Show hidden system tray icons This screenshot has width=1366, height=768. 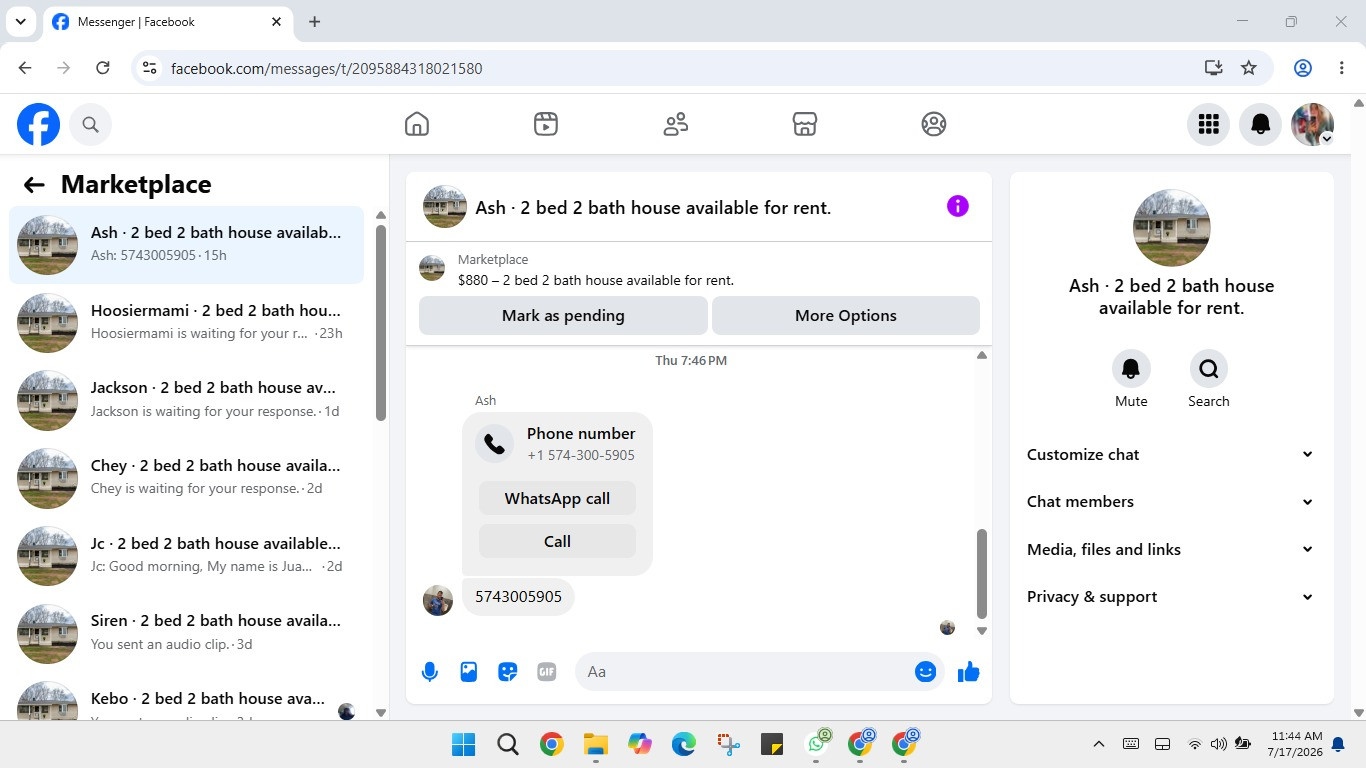[1099, 744]
